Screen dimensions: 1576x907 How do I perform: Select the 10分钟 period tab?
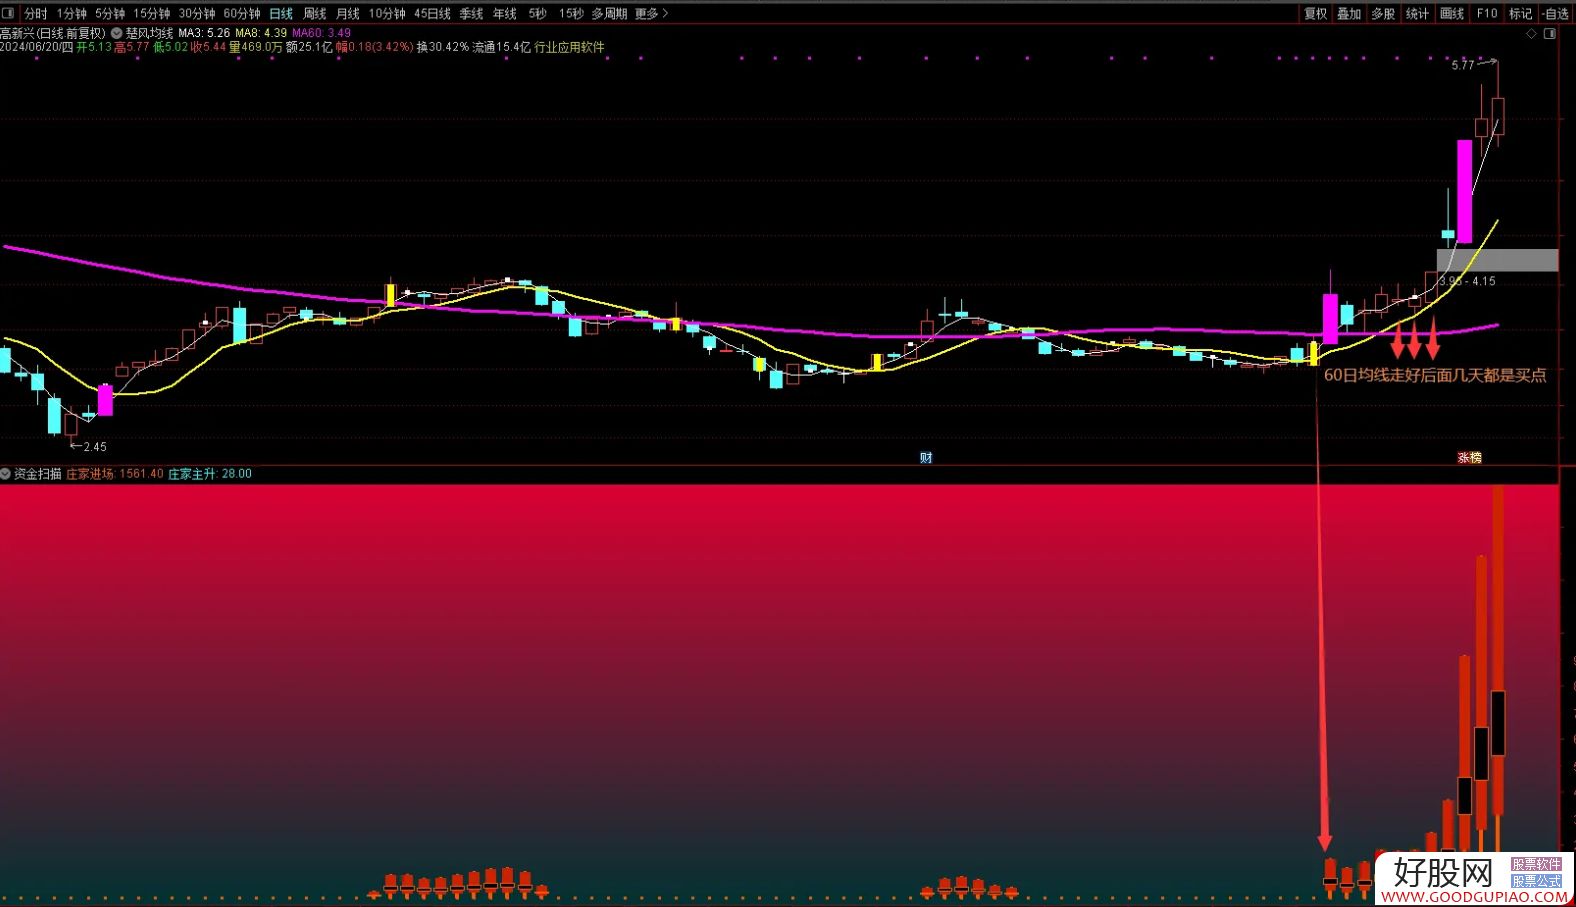(387, 13)
